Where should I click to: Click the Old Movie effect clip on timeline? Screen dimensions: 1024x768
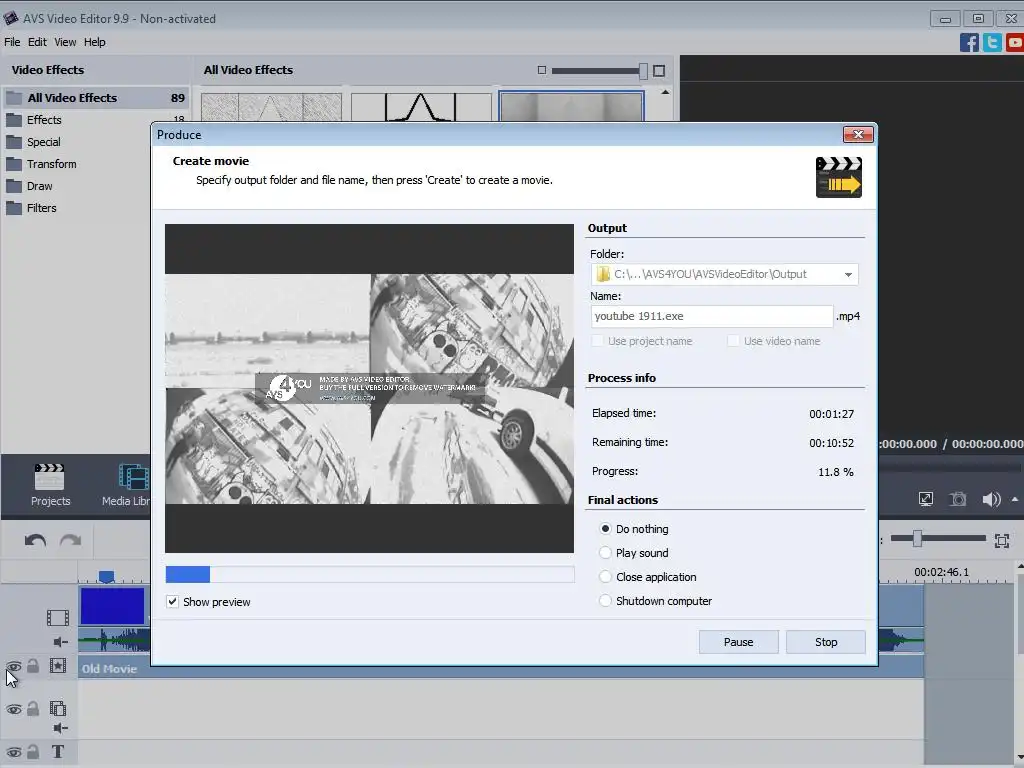[501, 668]
